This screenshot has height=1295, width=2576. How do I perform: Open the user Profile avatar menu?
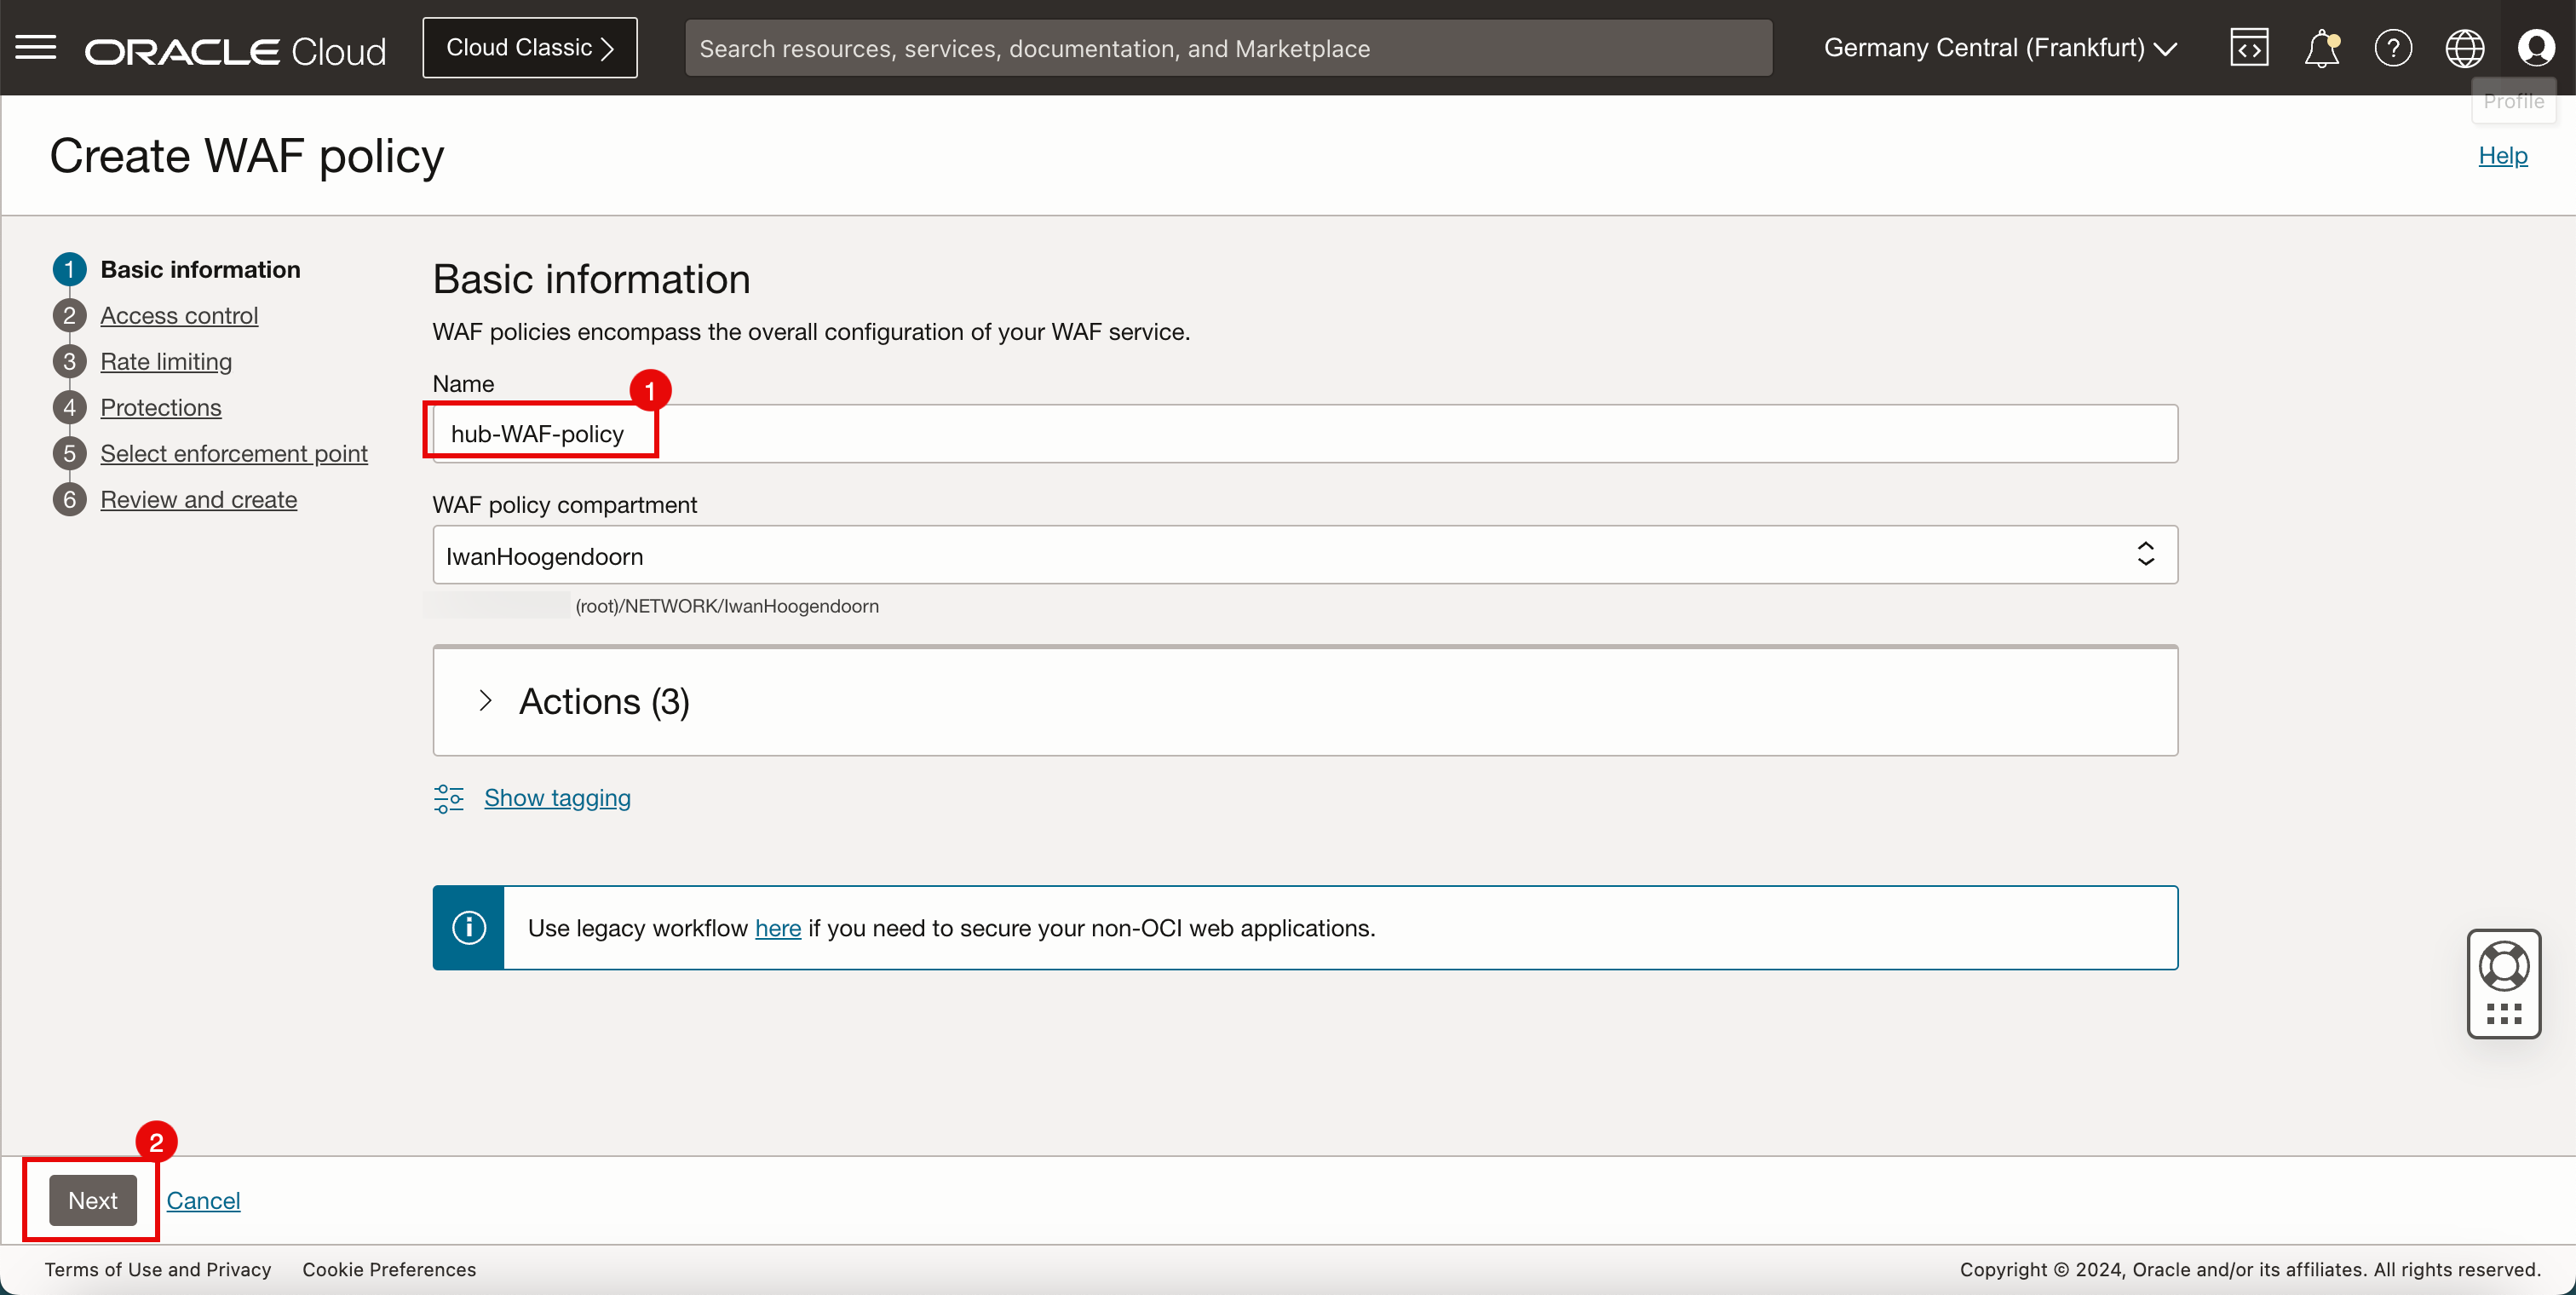point(2536,47)
